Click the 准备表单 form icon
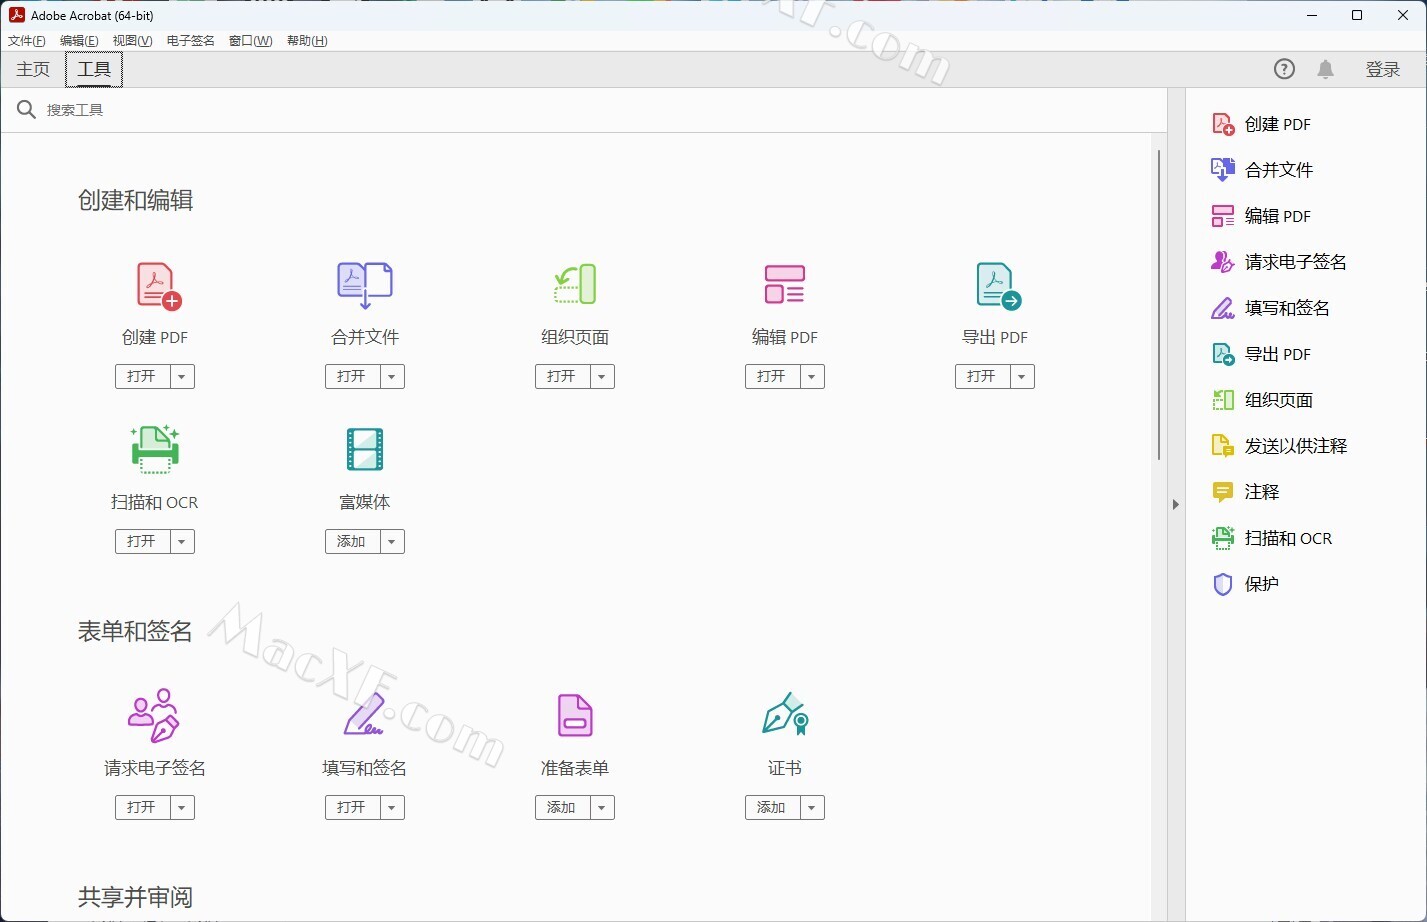The height and width of the screenshot is (922, 1427). pyautogui.click(x=575, y=715)
